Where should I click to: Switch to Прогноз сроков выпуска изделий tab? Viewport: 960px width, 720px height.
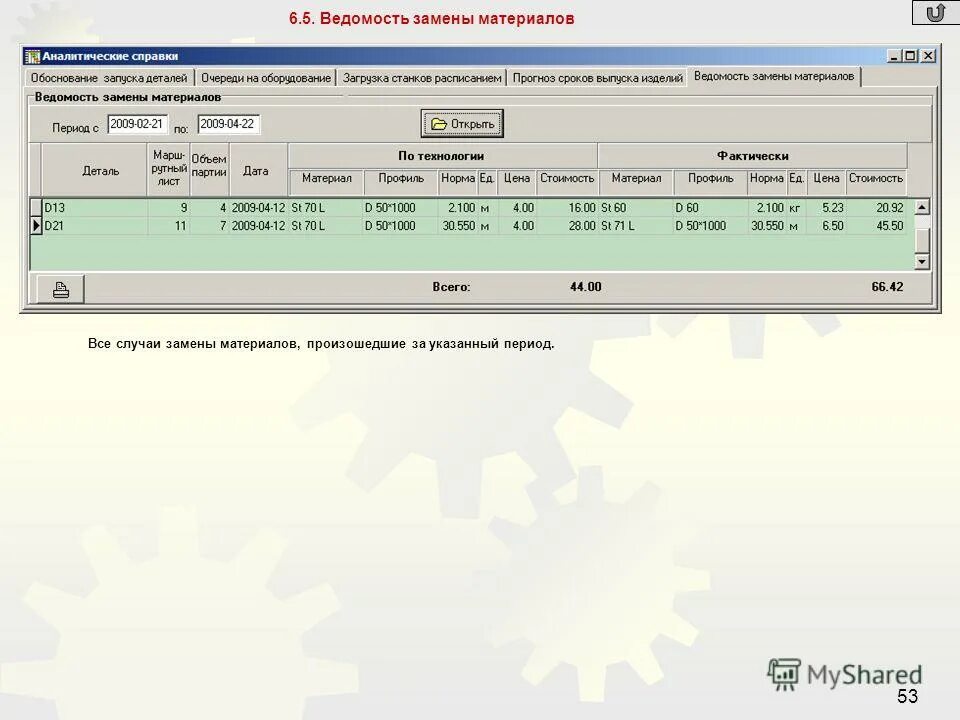[596, 75]
